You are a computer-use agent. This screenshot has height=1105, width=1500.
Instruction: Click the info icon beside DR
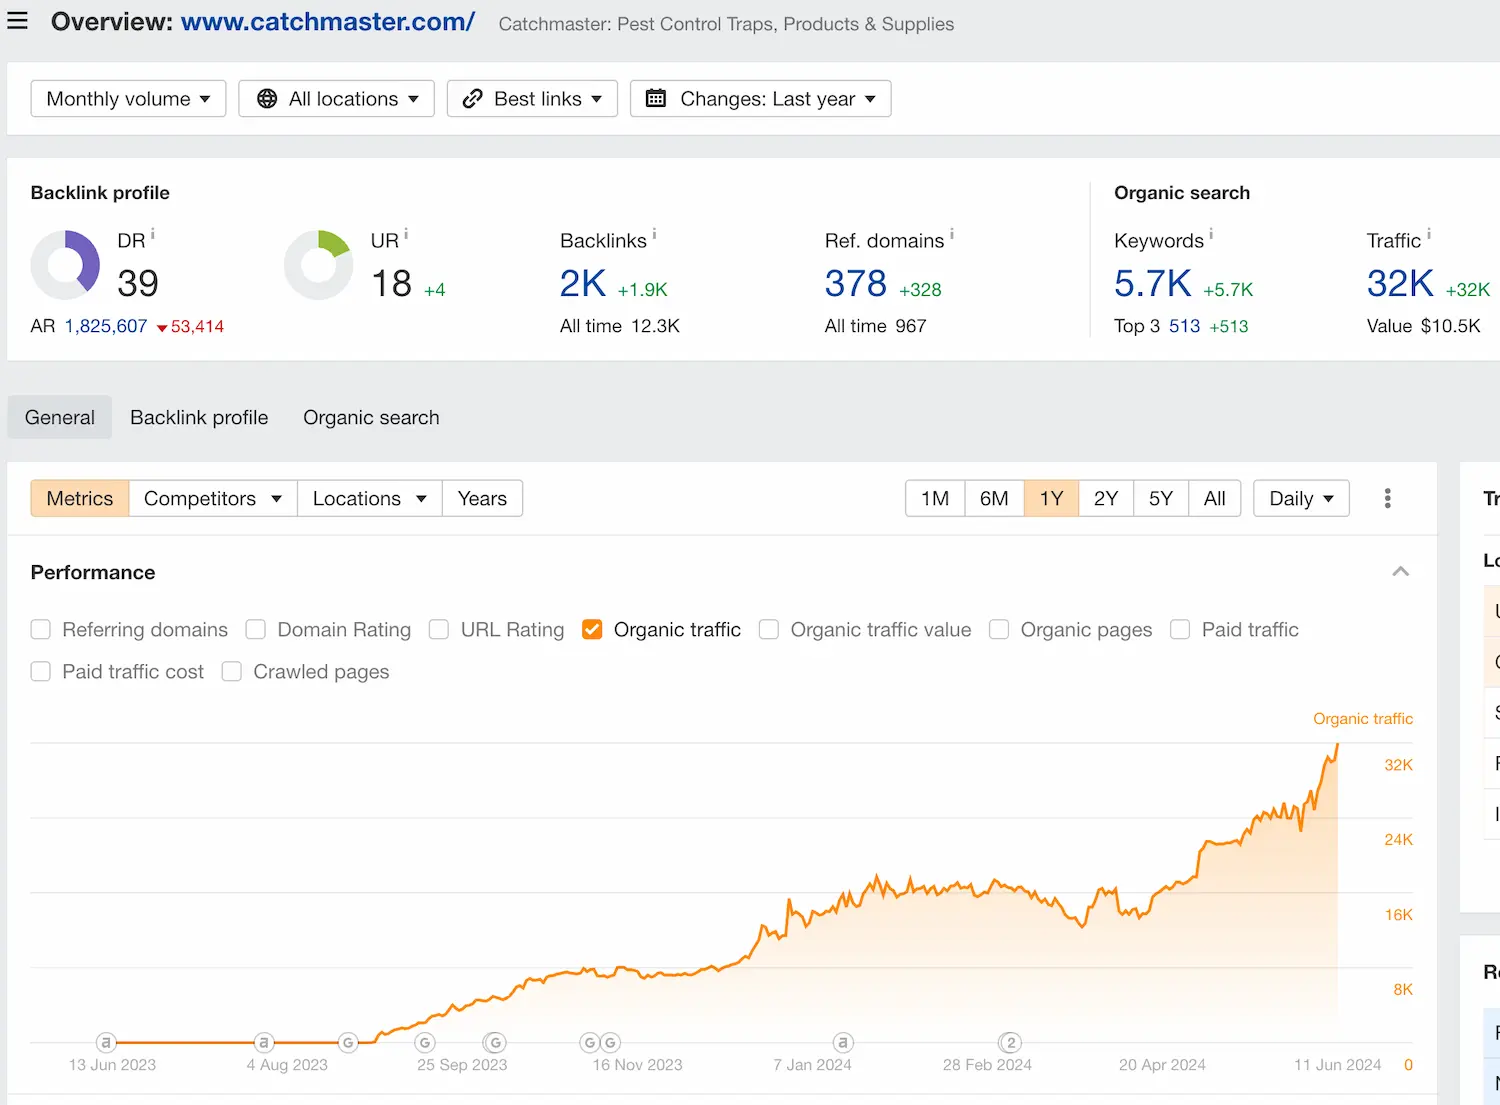[x=153, y=235]
